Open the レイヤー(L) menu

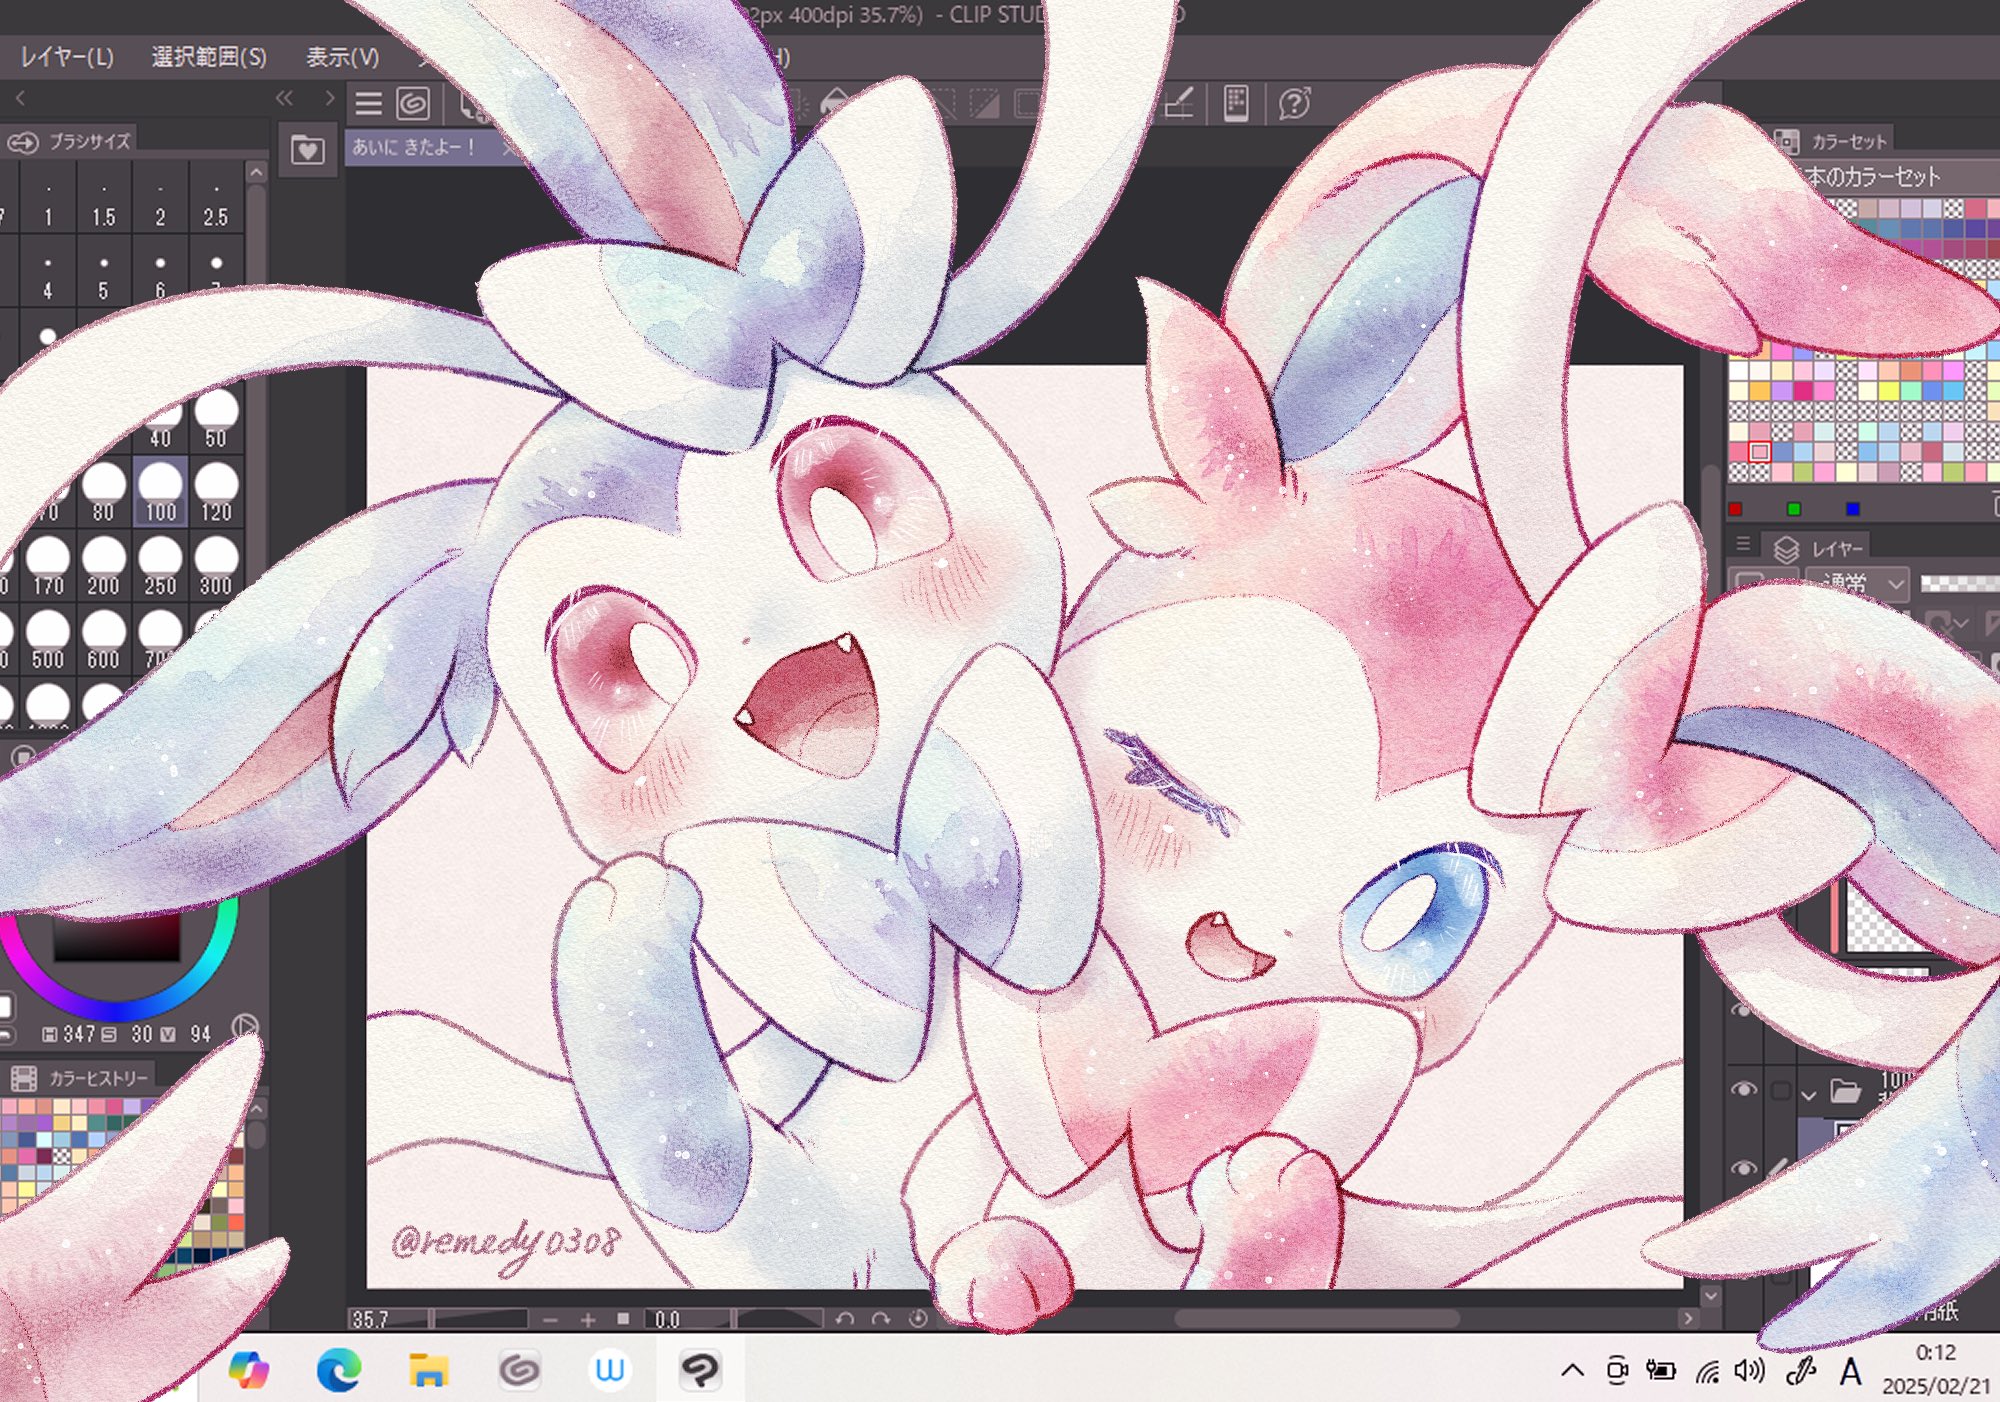(x=67, y=57)
